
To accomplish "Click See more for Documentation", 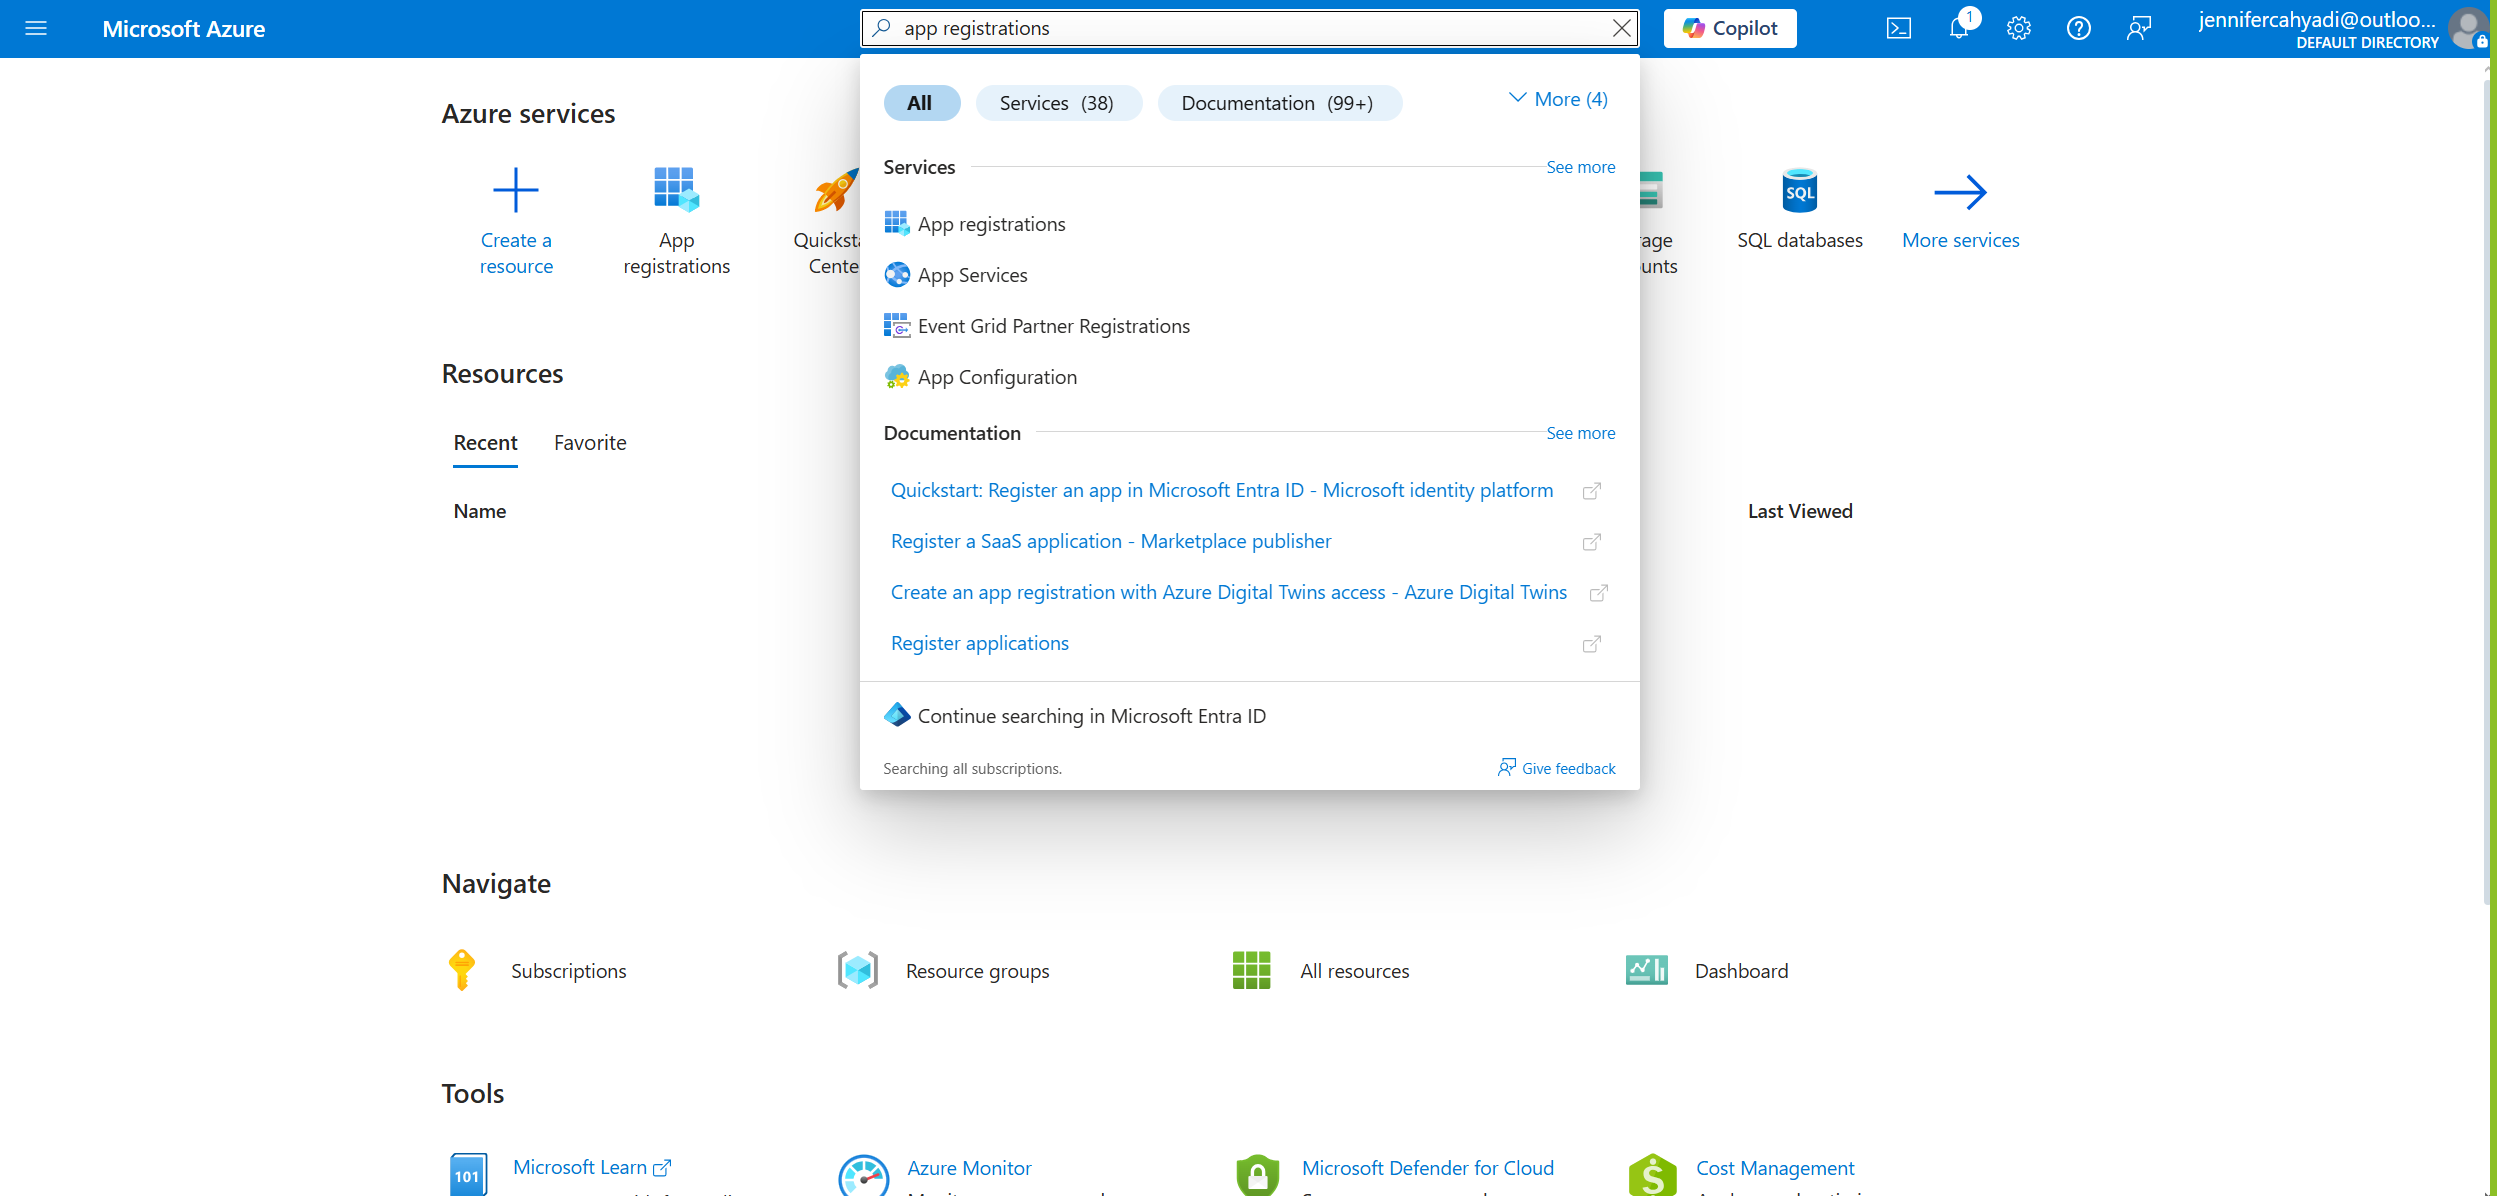I will 1580,433.
